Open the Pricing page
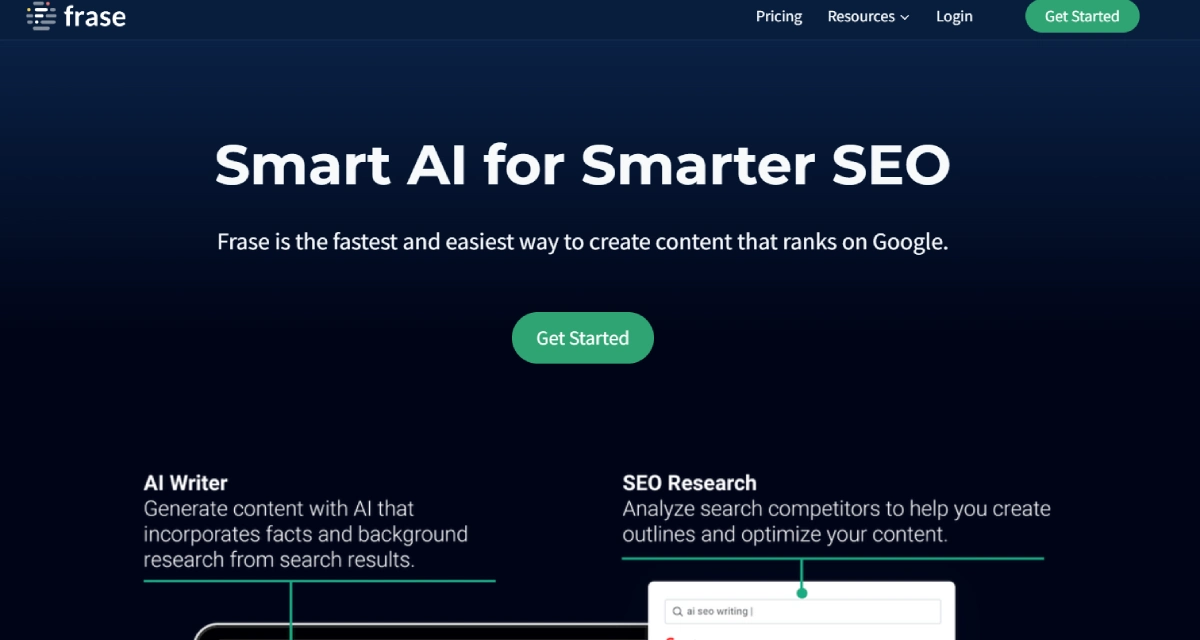Viewport: 1200px width, 640px height. tap(779, 16)
